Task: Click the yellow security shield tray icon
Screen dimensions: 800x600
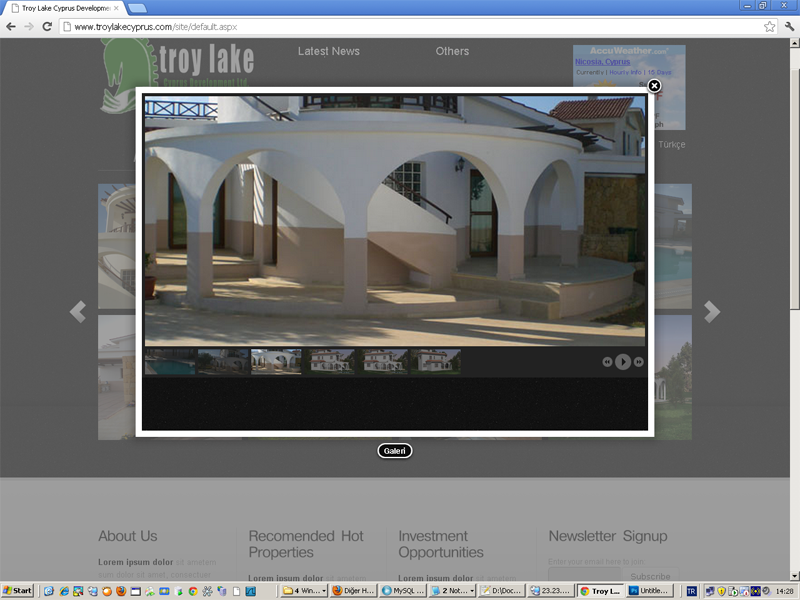Action: point(721,591)
